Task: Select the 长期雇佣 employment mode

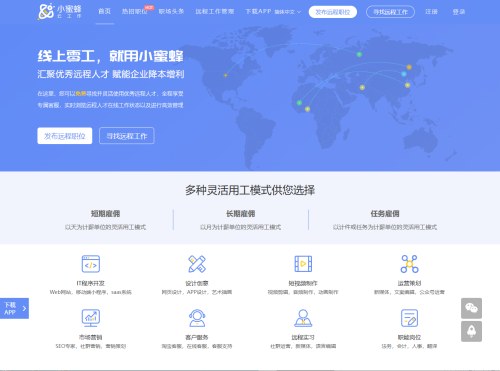Action: point(241,214)
